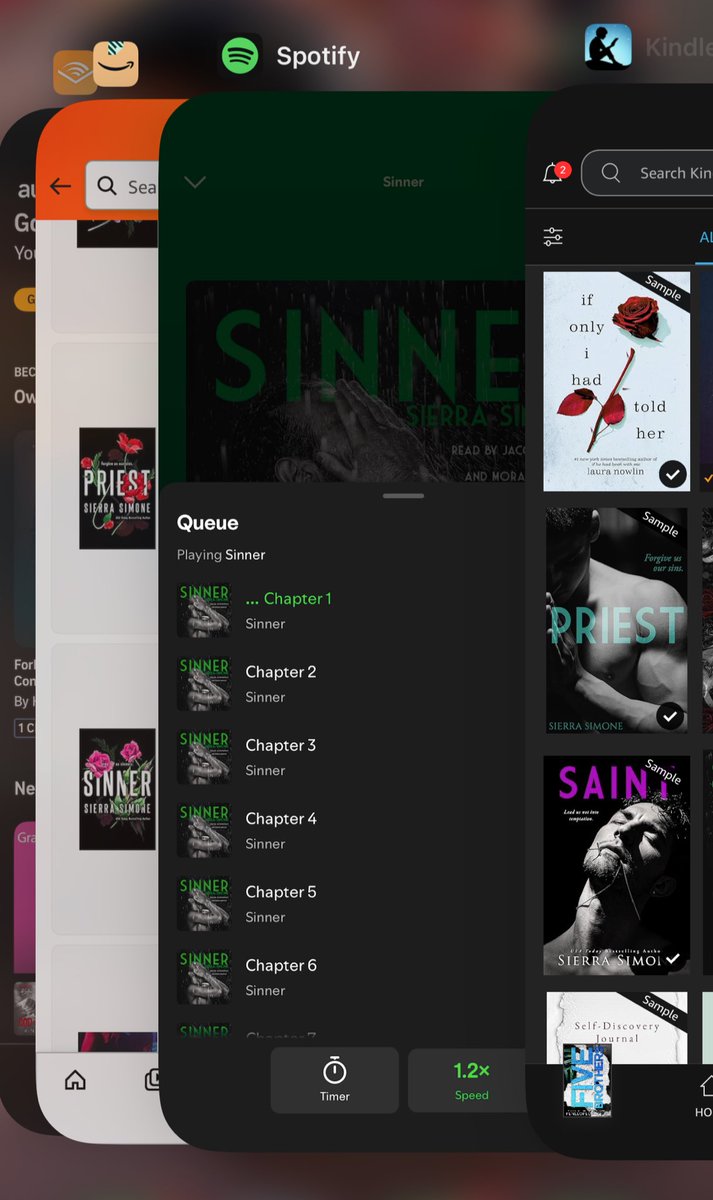This screenshot has height=1200, width=713.
Task: Open Self-Discovery Journal sample in Kindle
Action: pos(616,1028)
